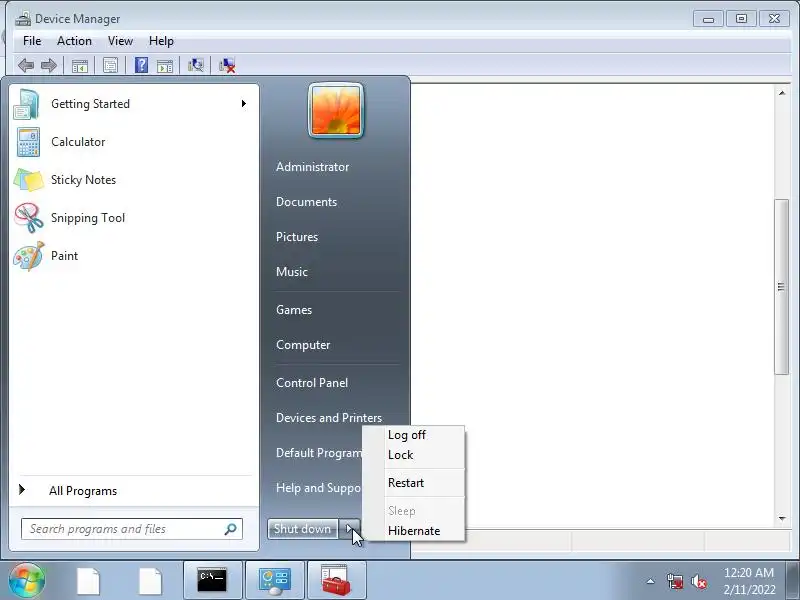Click the Show/Hide Action Pane toolbar icon
The width and height of the screenshot is (800, 600).
[x=165, y=65]
